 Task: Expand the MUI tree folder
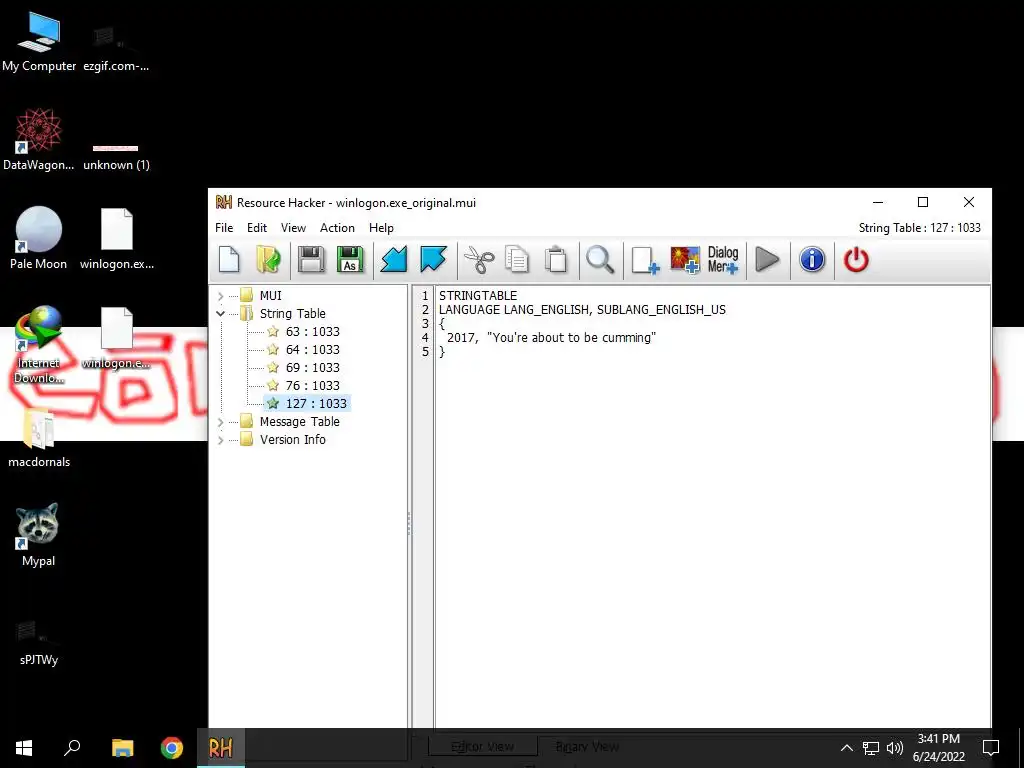[221, 296]
